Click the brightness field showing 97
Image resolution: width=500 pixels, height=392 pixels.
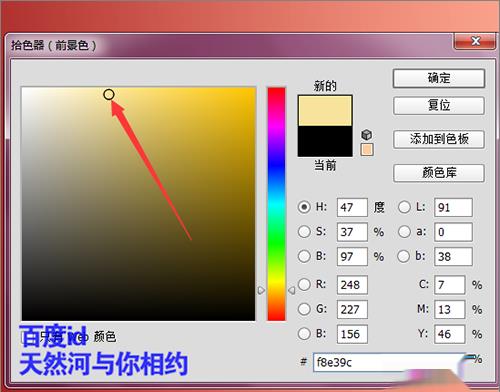[352, 256]
